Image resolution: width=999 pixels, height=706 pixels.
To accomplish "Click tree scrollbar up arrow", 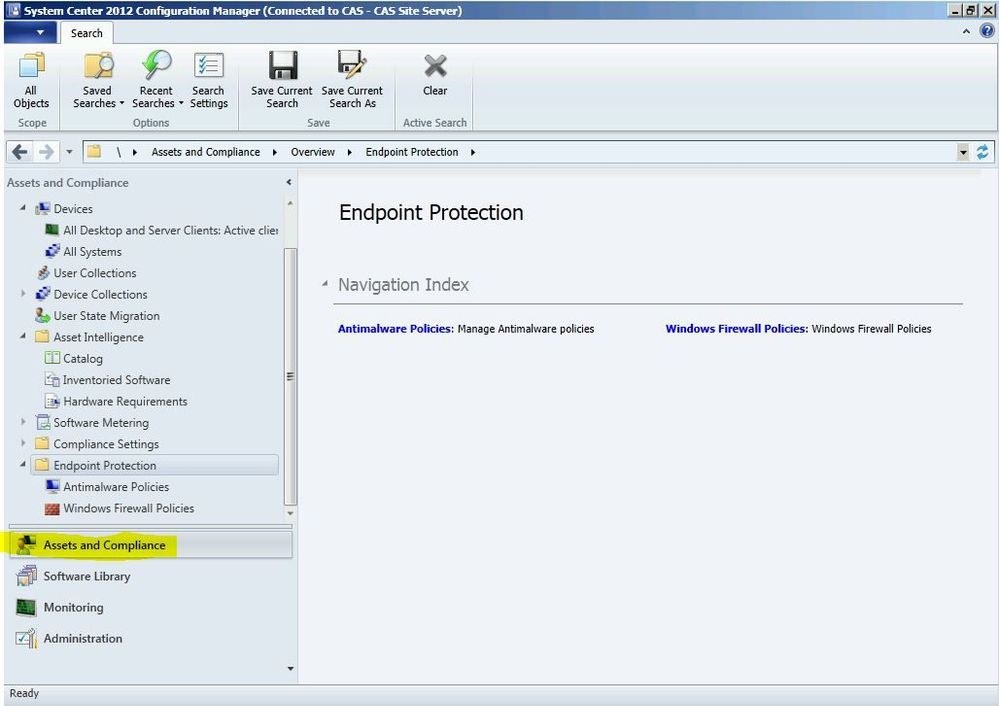I will [290, 203].
